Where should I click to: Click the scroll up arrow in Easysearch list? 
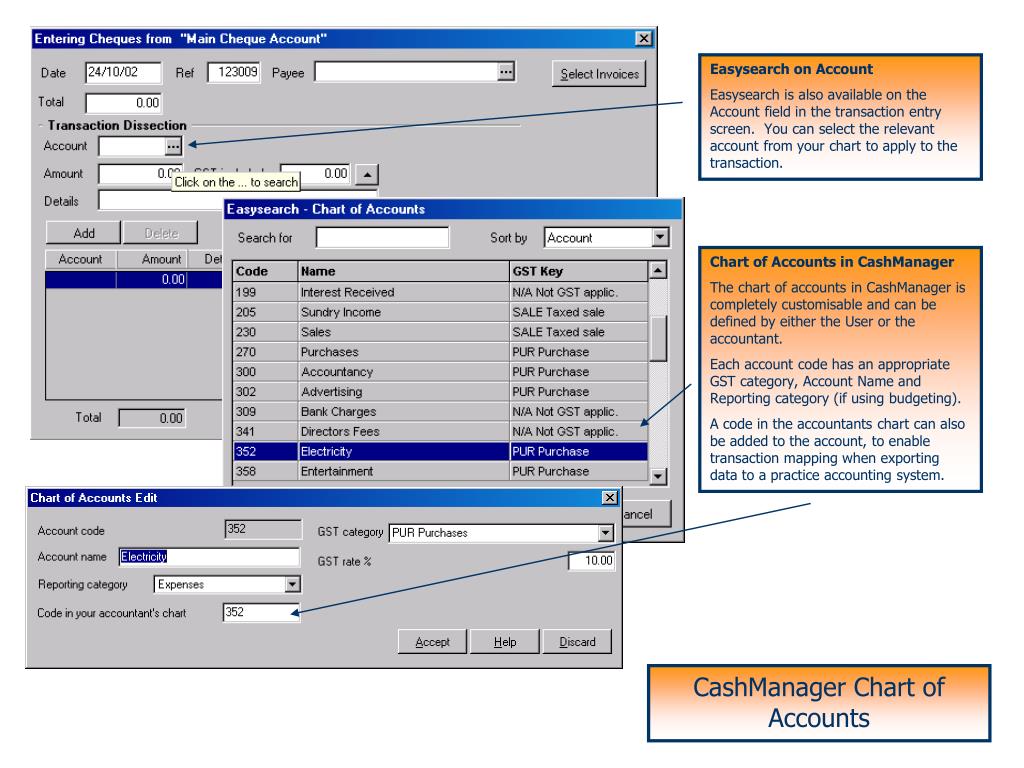click(x=658, y=270)
